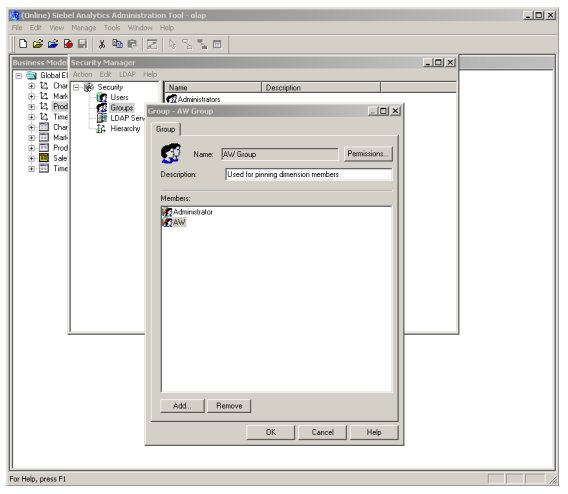Click the Hierarchy icon in Security tree
The image size is (568, 494).
click(101, 128)
